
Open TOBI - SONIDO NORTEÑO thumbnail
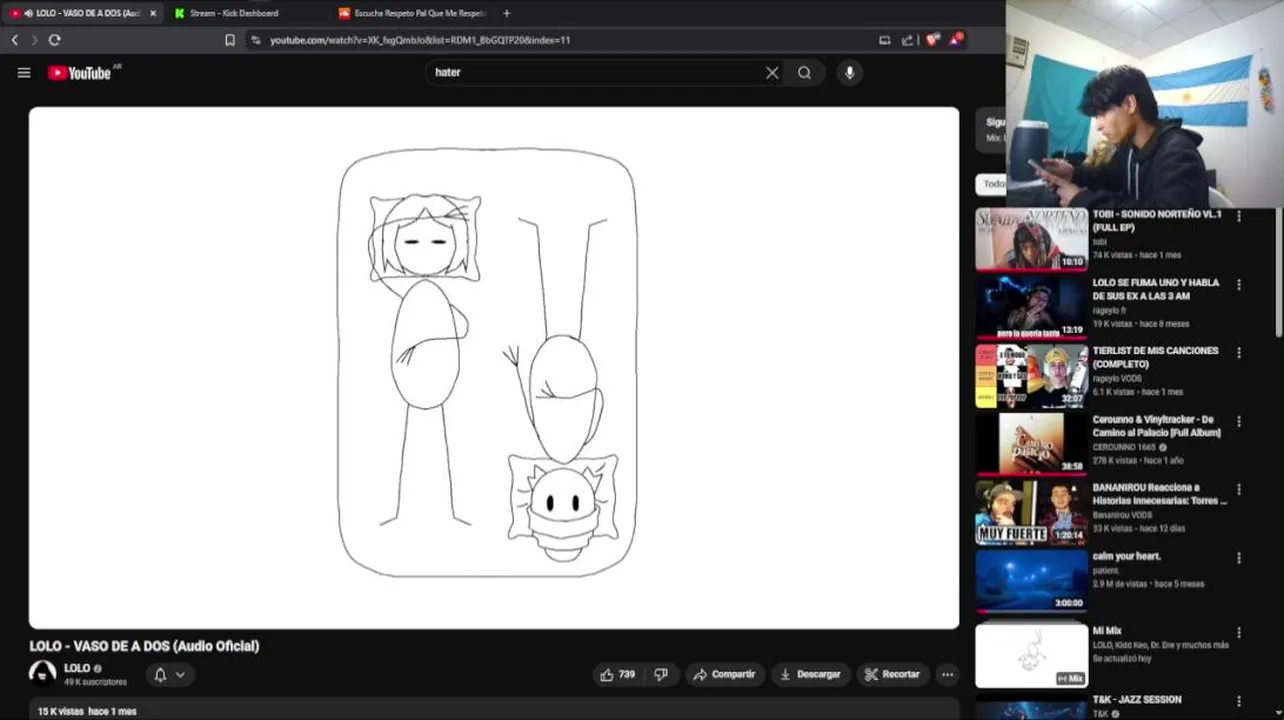1031,239
